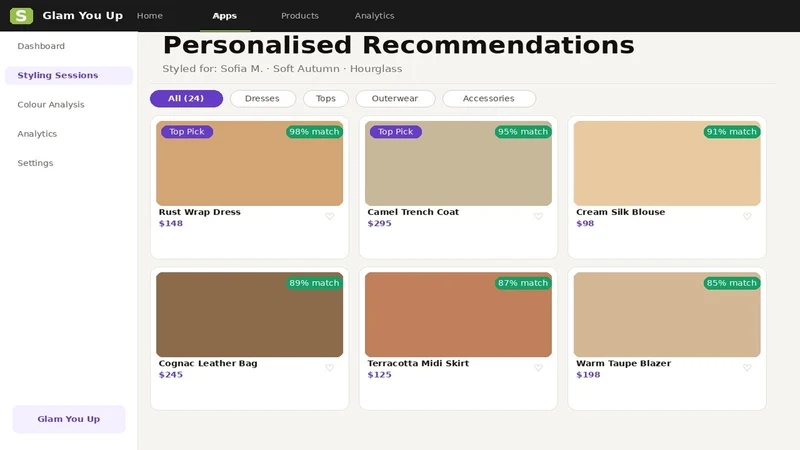The height and width of the screenshot is (450, 800).
Task: Favorite the Cream Silk Blouse heart icon
Action: pyautogui.click(x=747, y=216)
